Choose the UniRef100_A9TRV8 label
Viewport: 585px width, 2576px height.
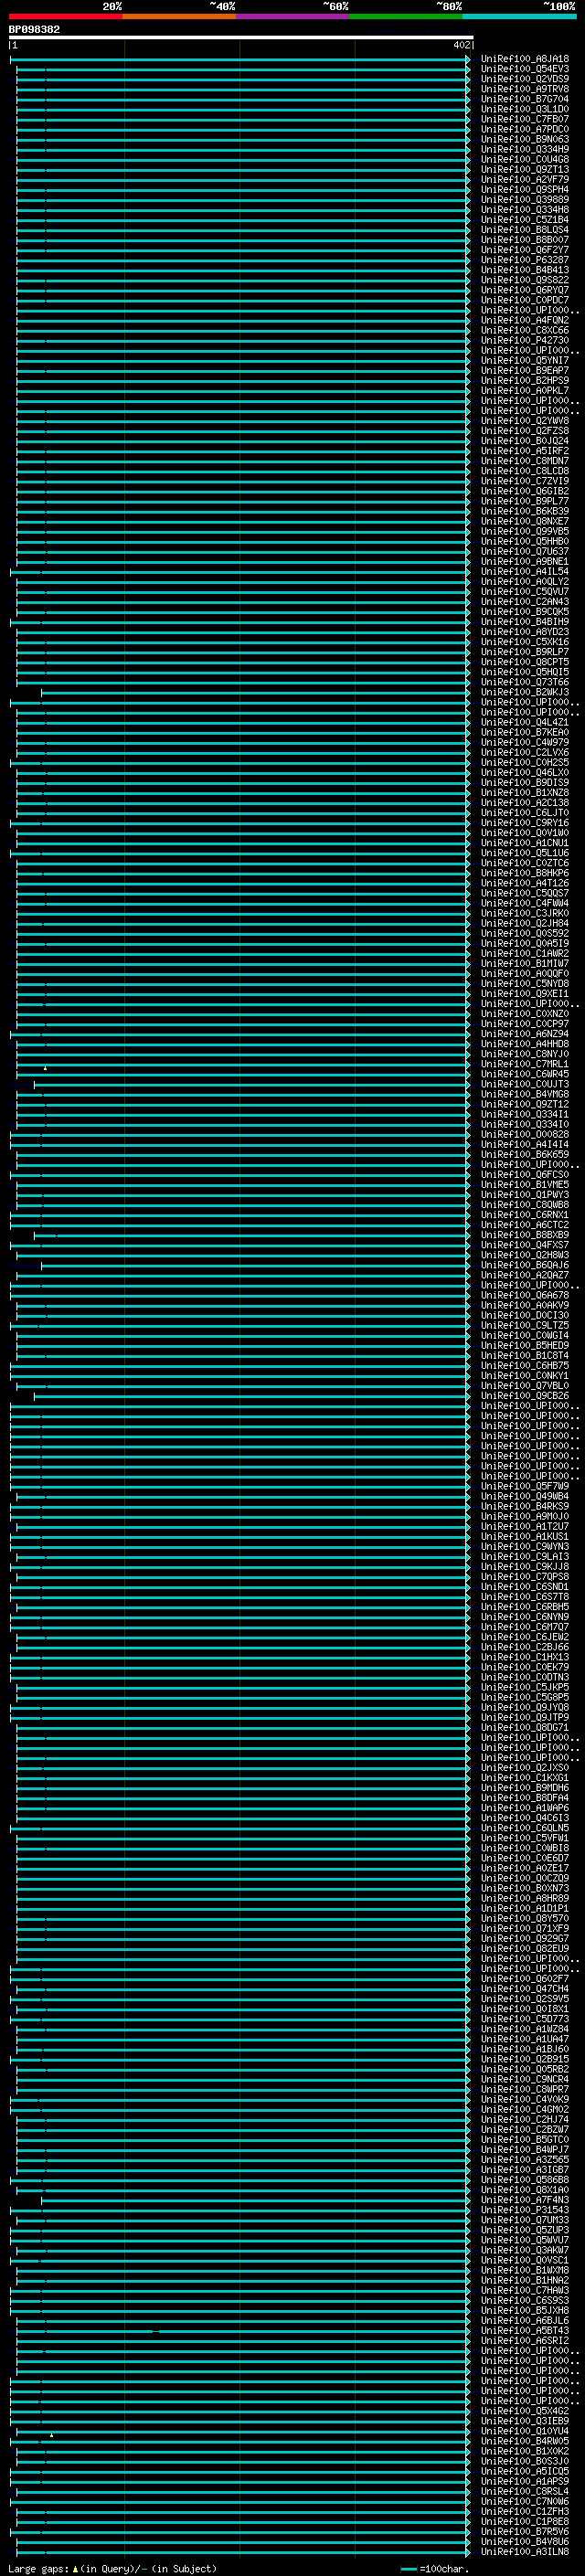point(524,89)
